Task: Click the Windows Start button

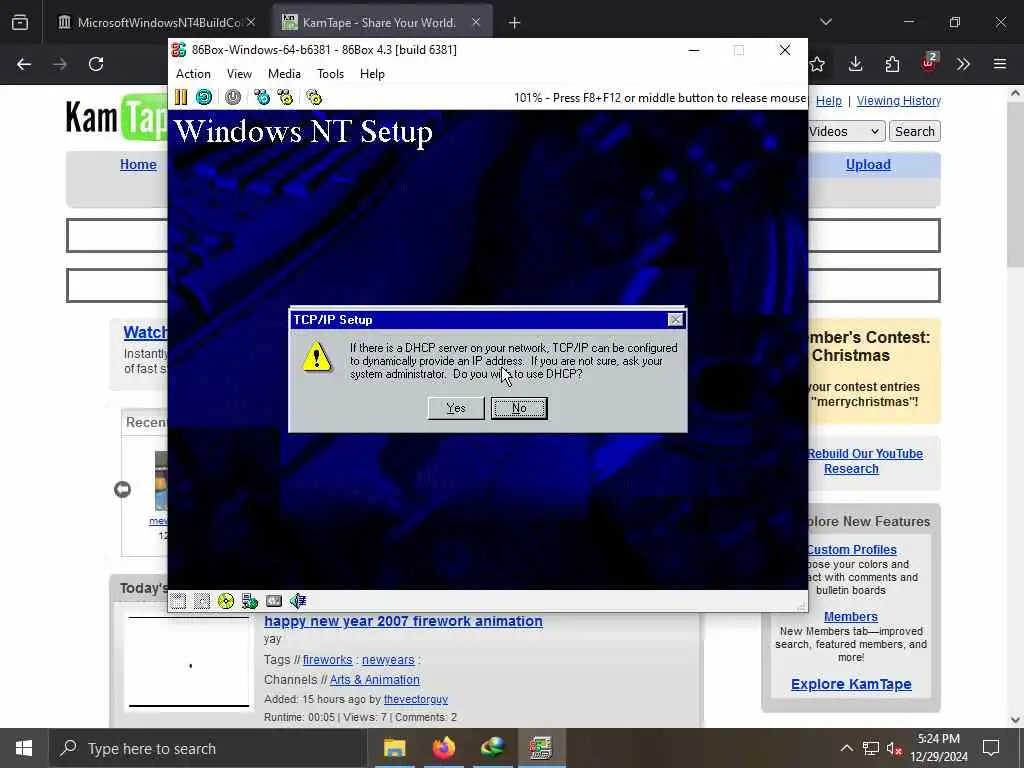Action: (x=24, y=748)
